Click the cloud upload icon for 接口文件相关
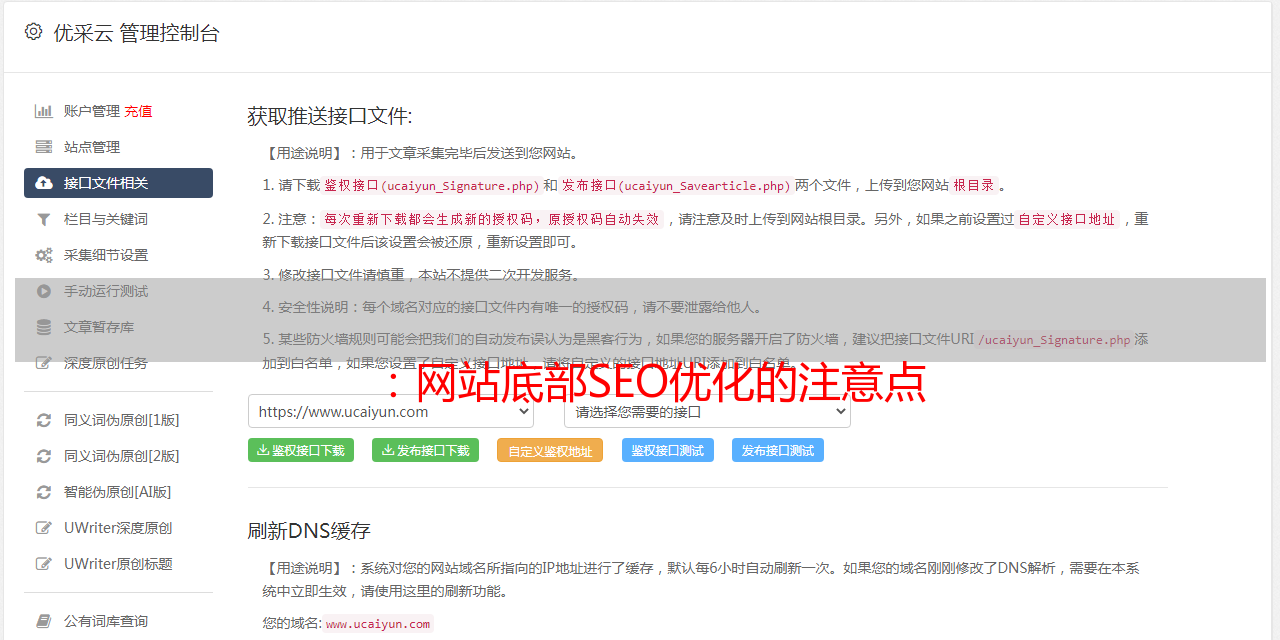Screen dimensions: 1280x640 pos(44,183)
